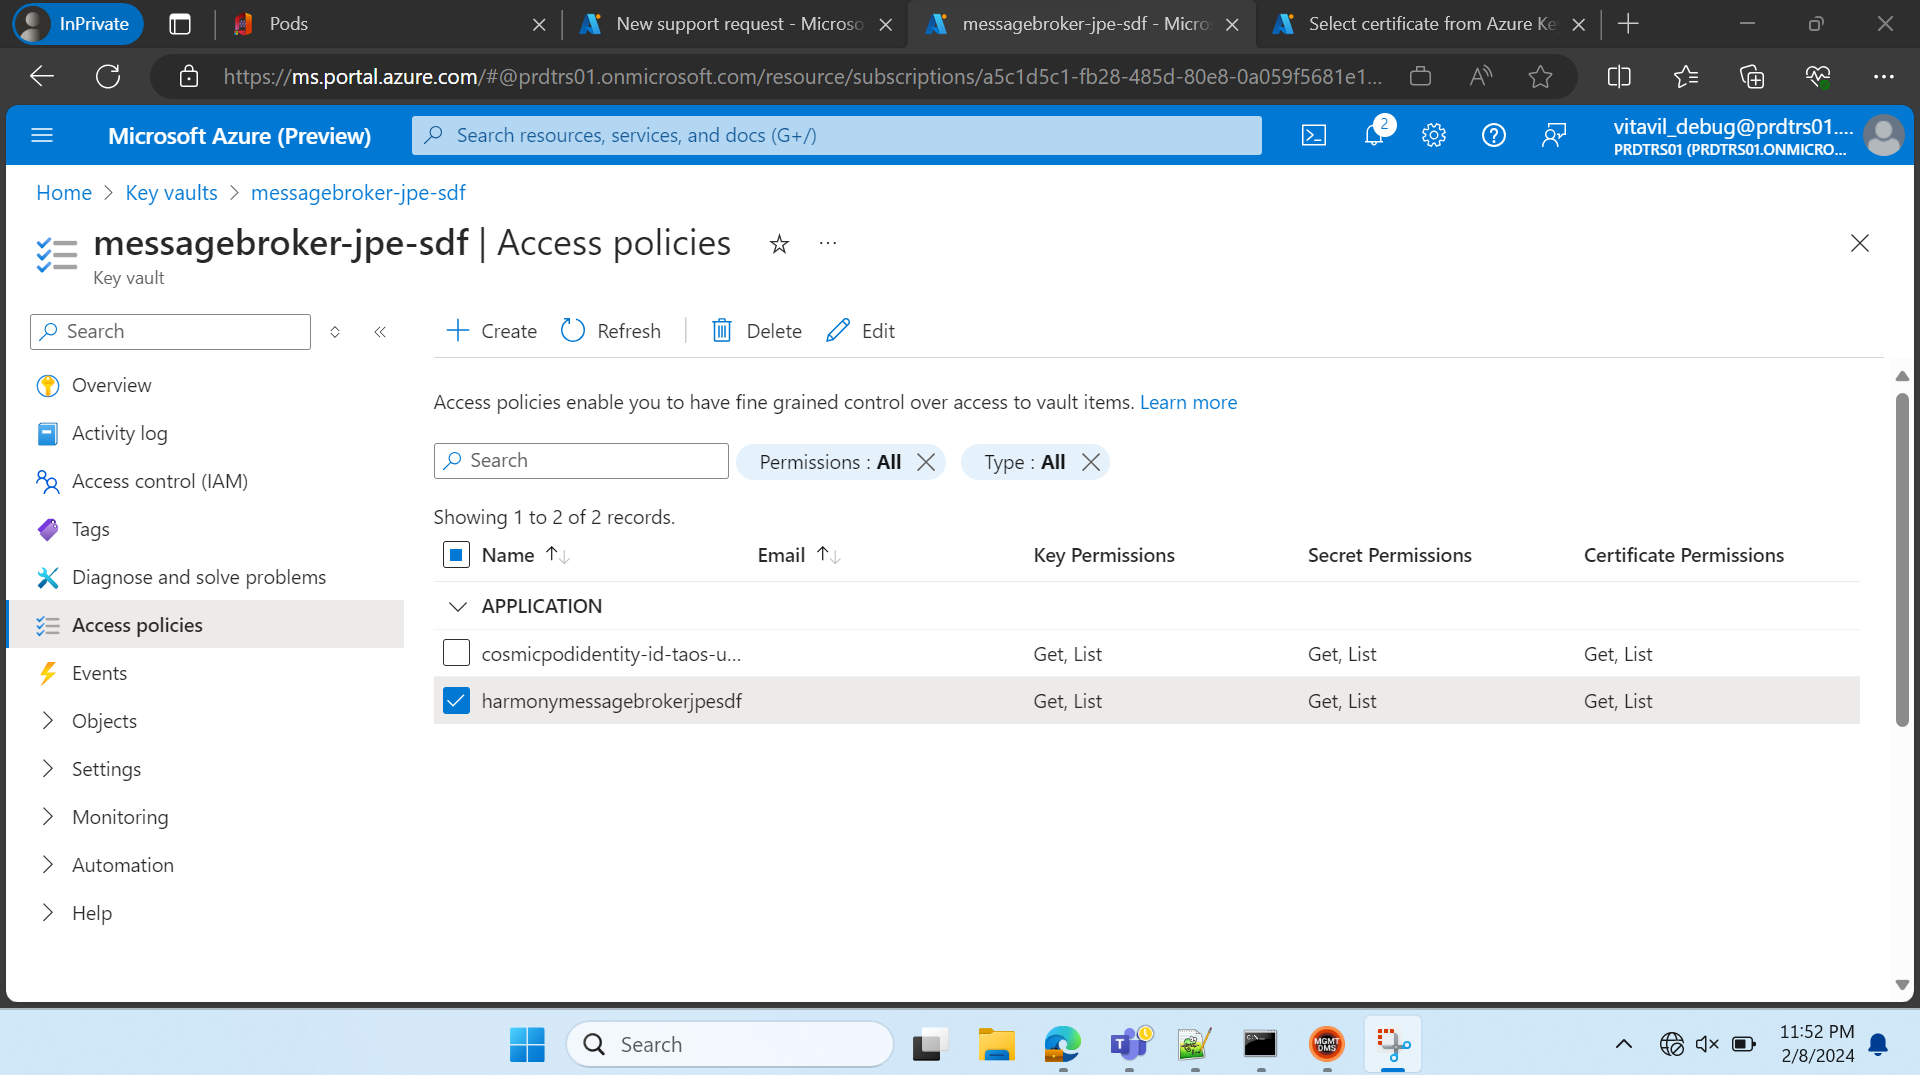Edit the selected access policy
This screenshot has width=1920, height=1075.
(x=860, y=331)
